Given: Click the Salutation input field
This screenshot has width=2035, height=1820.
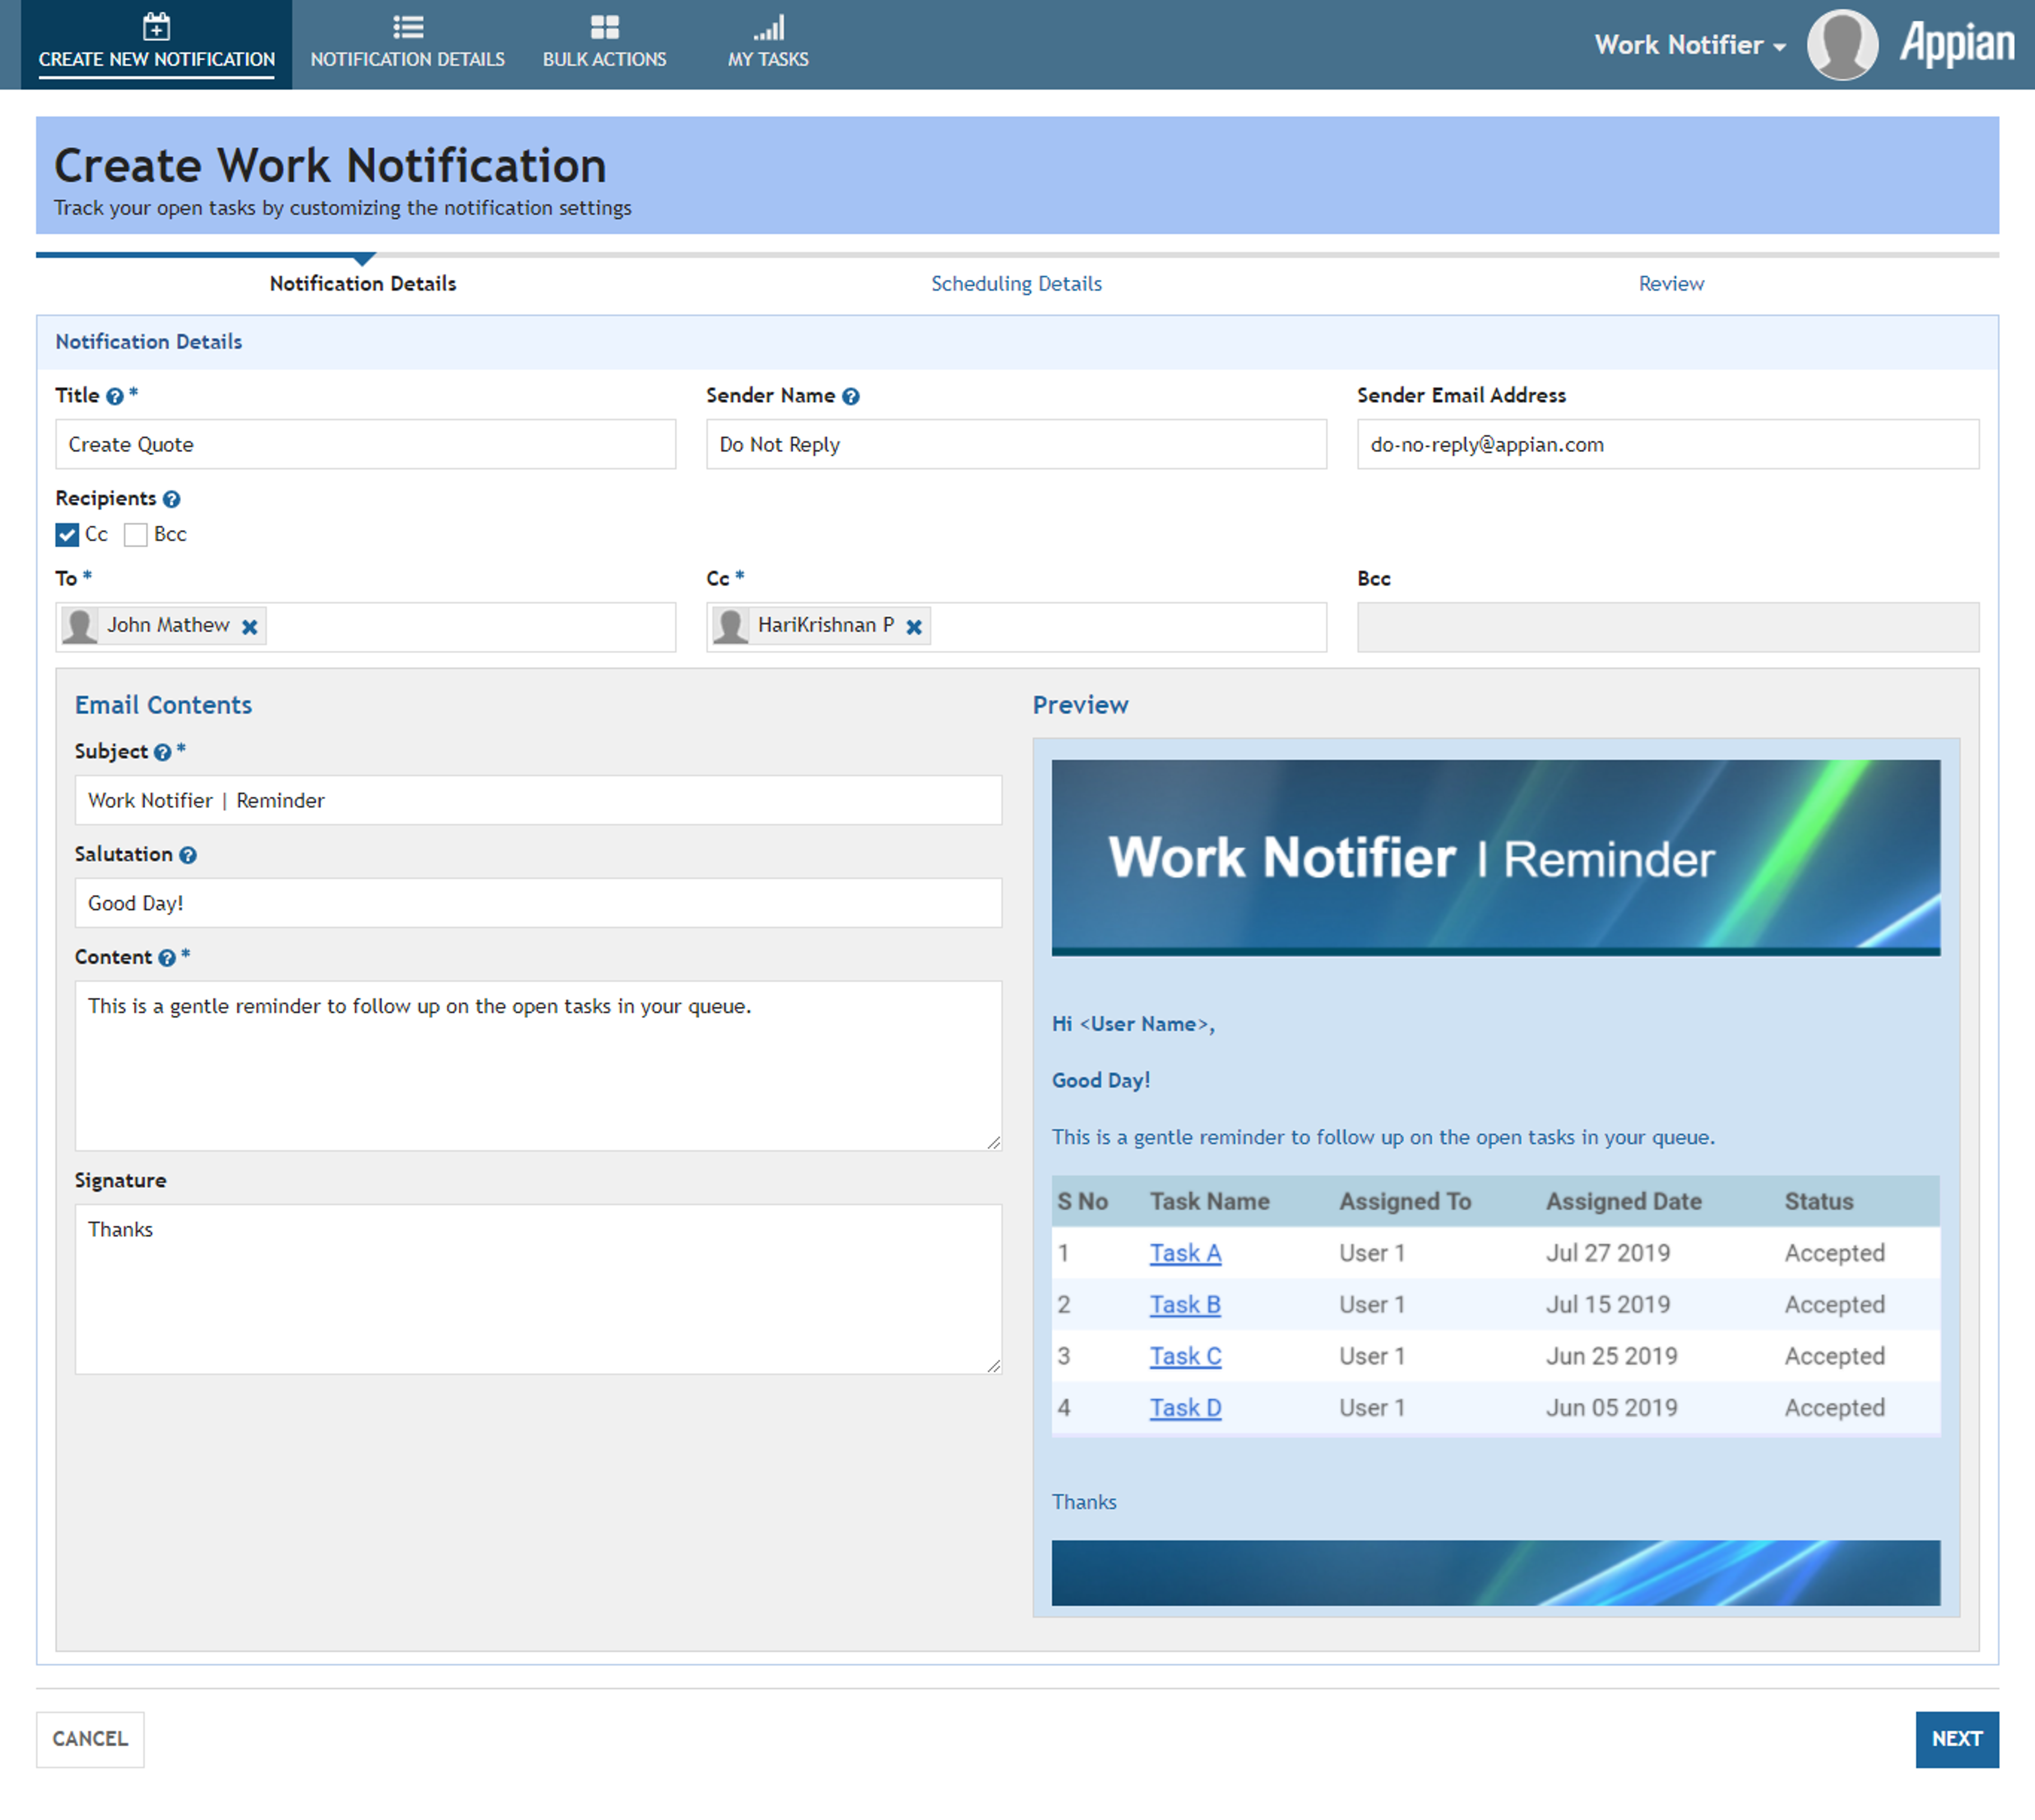Looking at the screenshot, I should pyautogui.click(x=538, y=903).
